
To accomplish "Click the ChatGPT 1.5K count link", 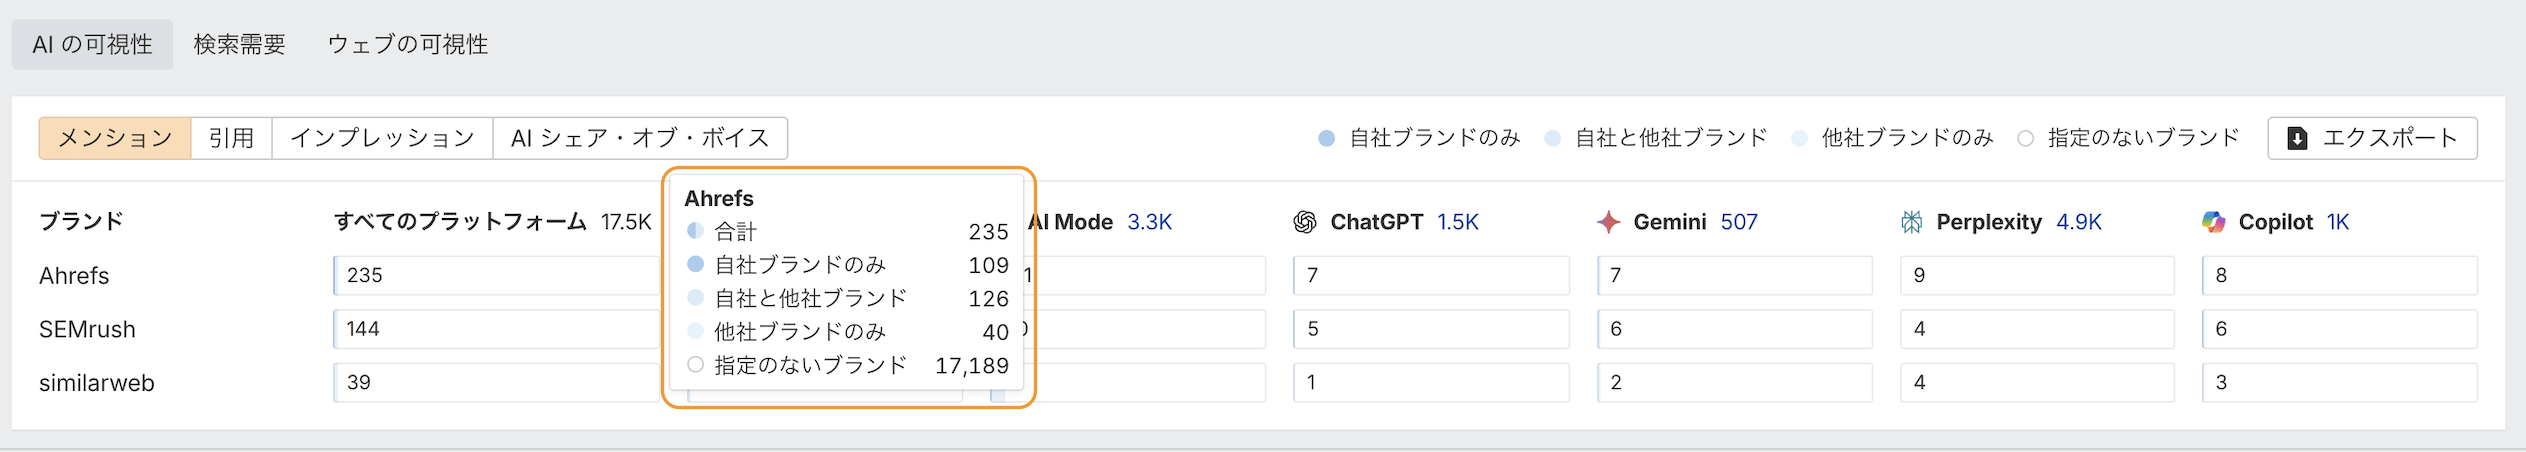I will 1457,222.
